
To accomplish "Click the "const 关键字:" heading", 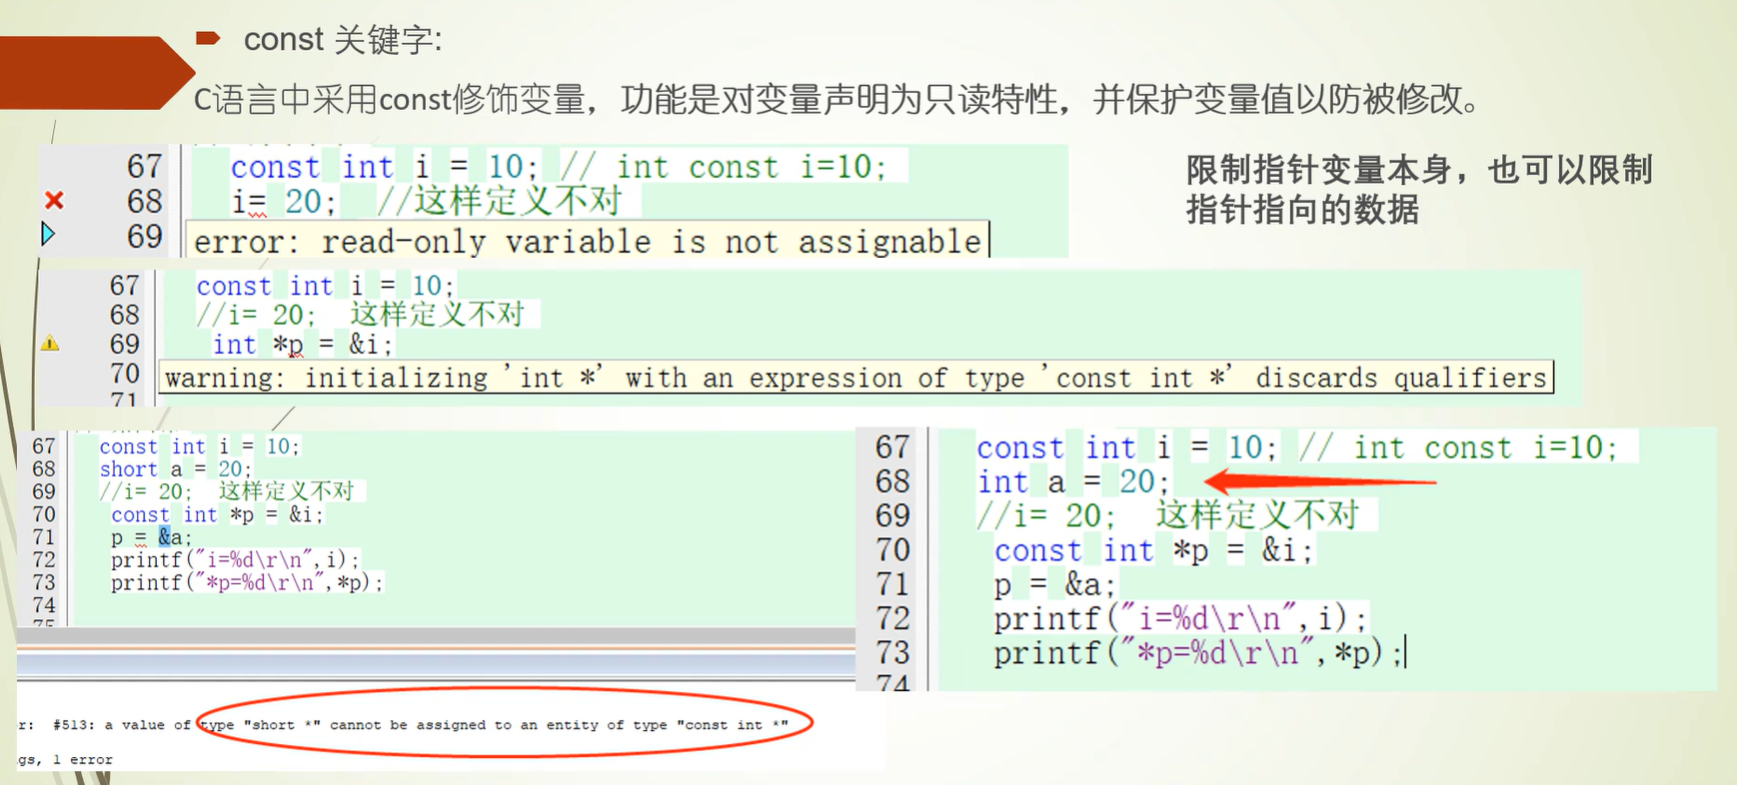I will [342, 40].
